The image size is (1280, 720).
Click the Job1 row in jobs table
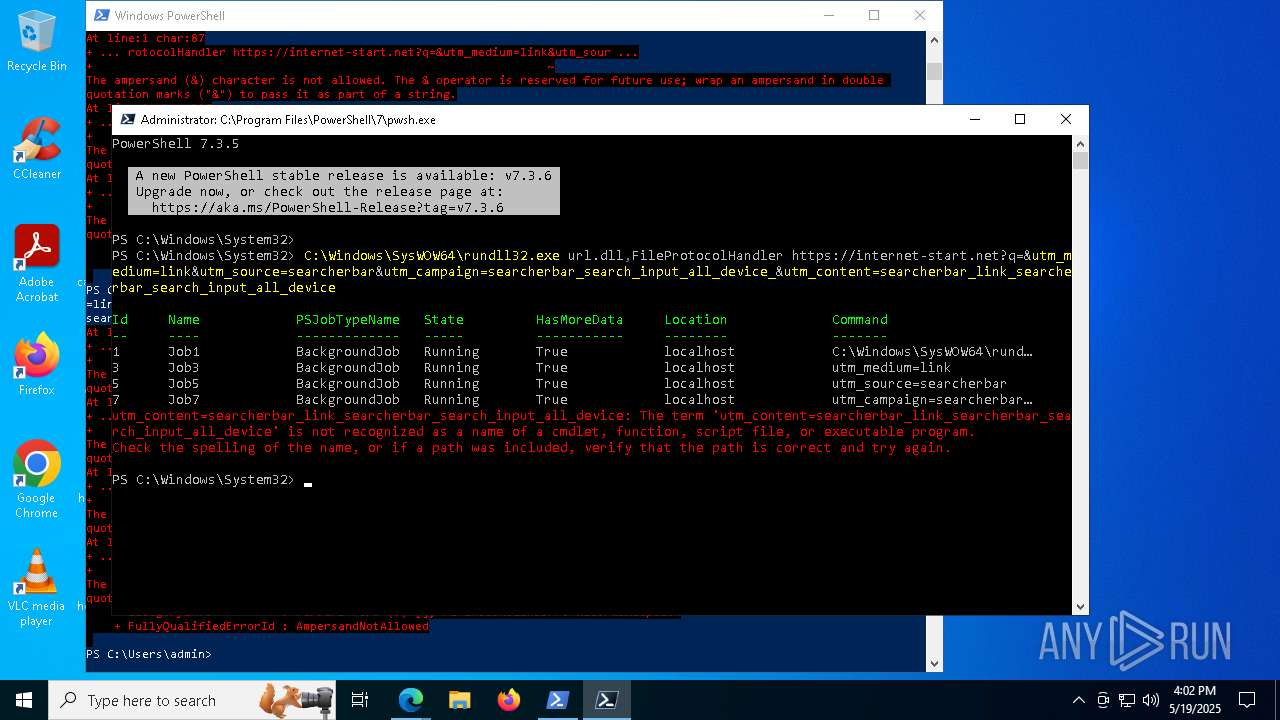(572, 352)
